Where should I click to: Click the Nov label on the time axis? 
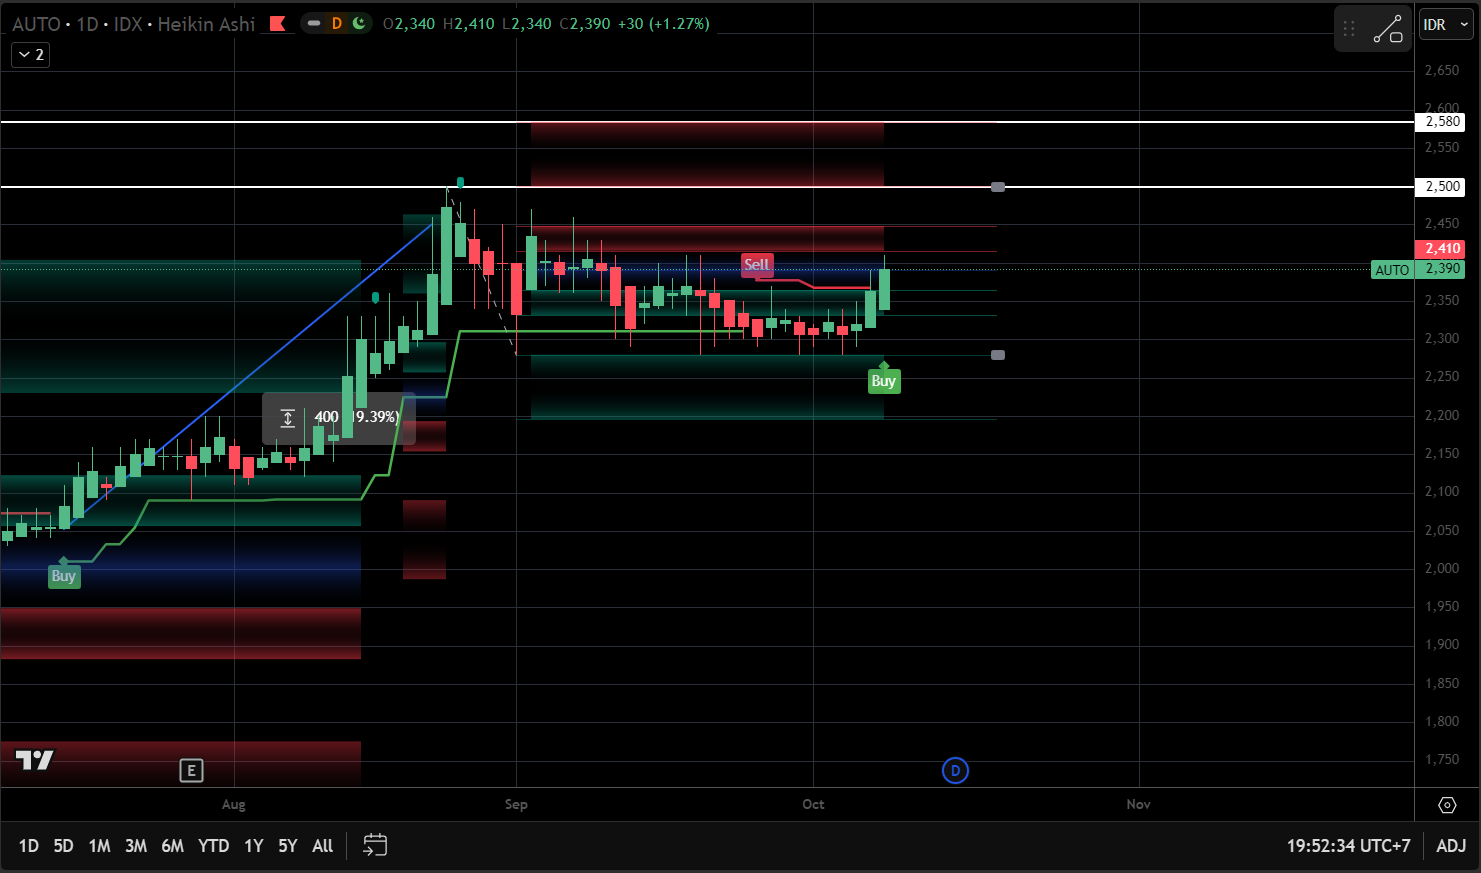[1138, 805]
